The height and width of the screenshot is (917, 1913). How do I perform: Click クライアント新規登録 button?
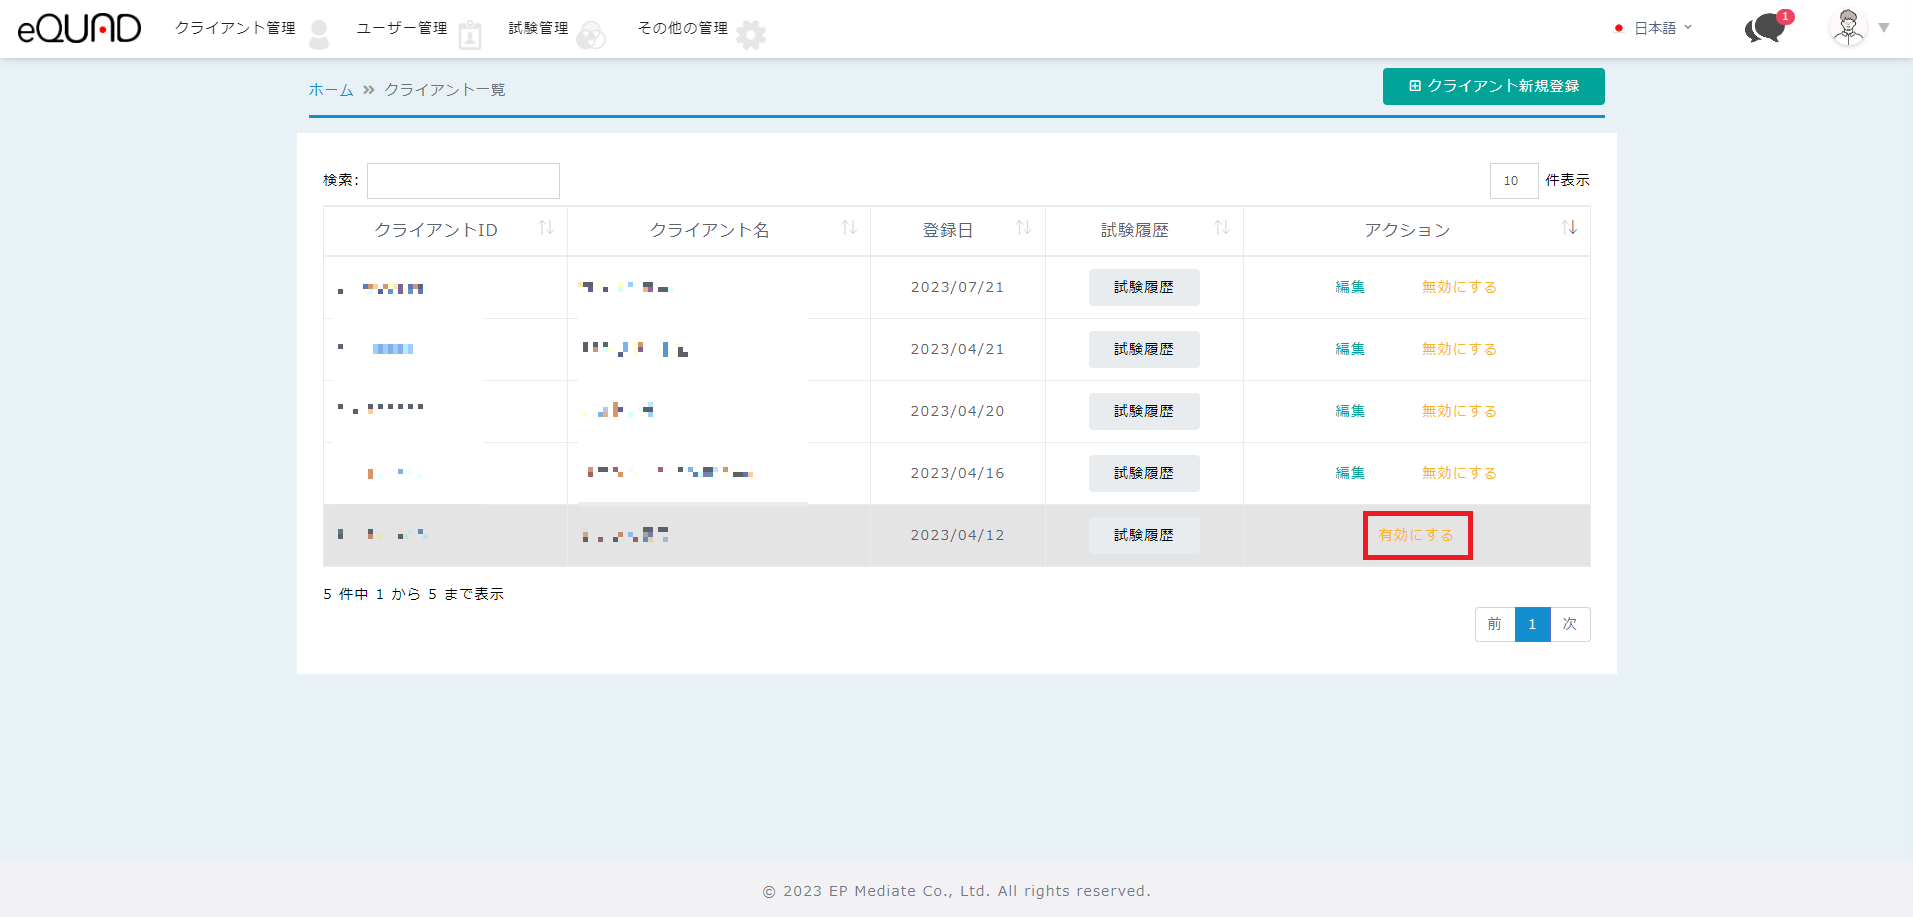[1493, 86]
